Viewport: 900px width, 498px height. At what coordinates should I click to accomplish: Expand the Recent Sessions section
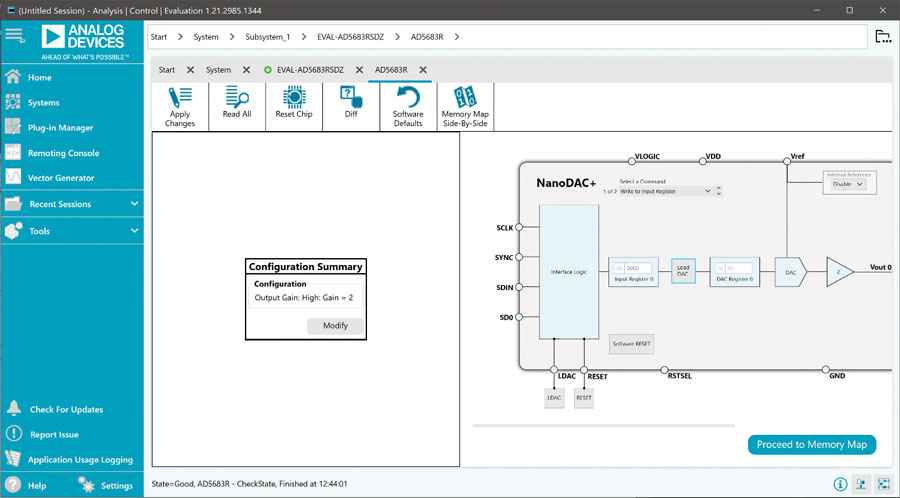(x=72, y=204)
